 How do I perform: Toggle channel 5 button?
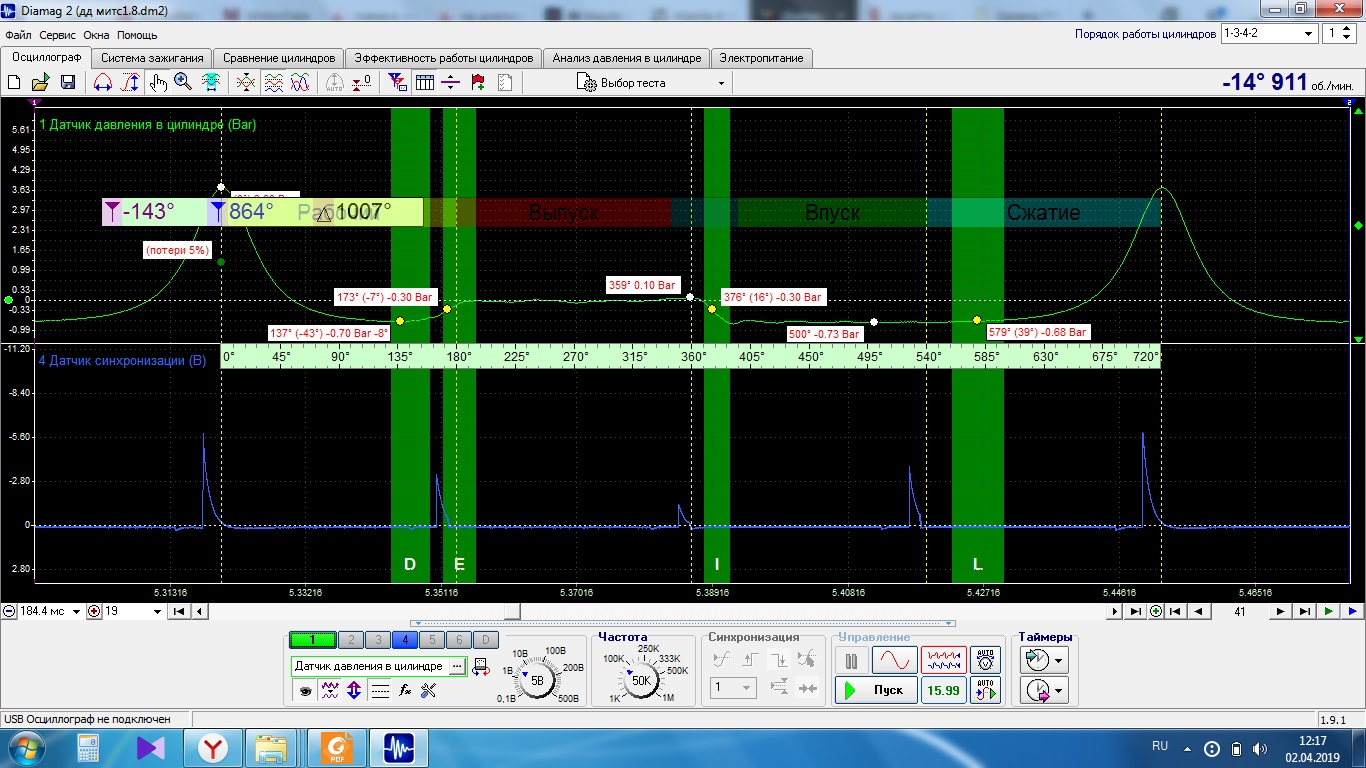click(x=431, y=640)
